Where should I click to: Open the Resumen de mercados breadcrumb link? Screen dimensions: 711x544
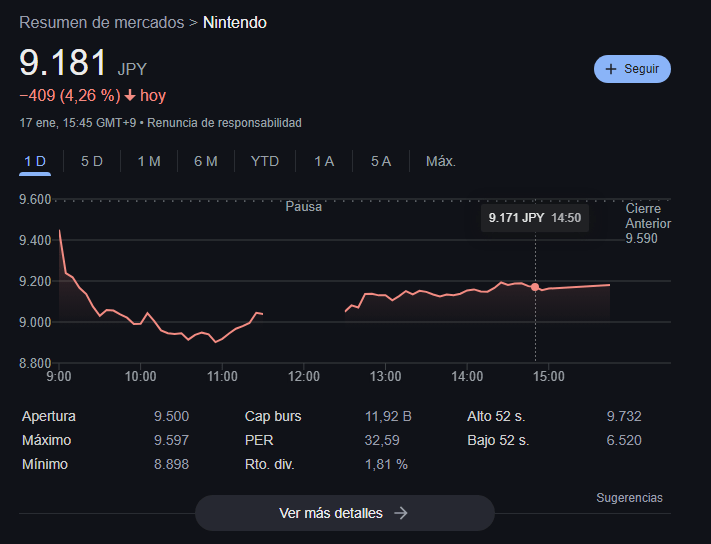coord(102,23)
